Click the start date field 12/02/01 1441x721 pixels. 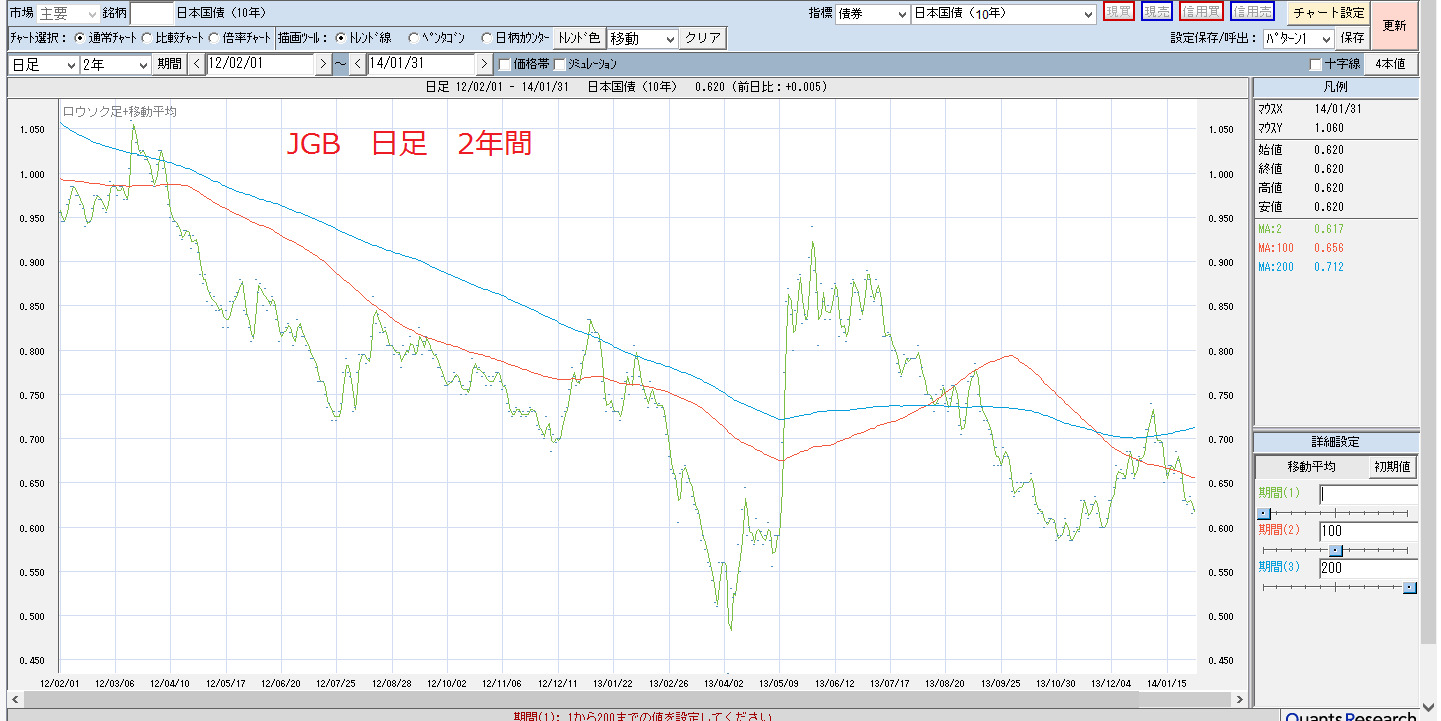pyautogui.click(x=260, y=64)
